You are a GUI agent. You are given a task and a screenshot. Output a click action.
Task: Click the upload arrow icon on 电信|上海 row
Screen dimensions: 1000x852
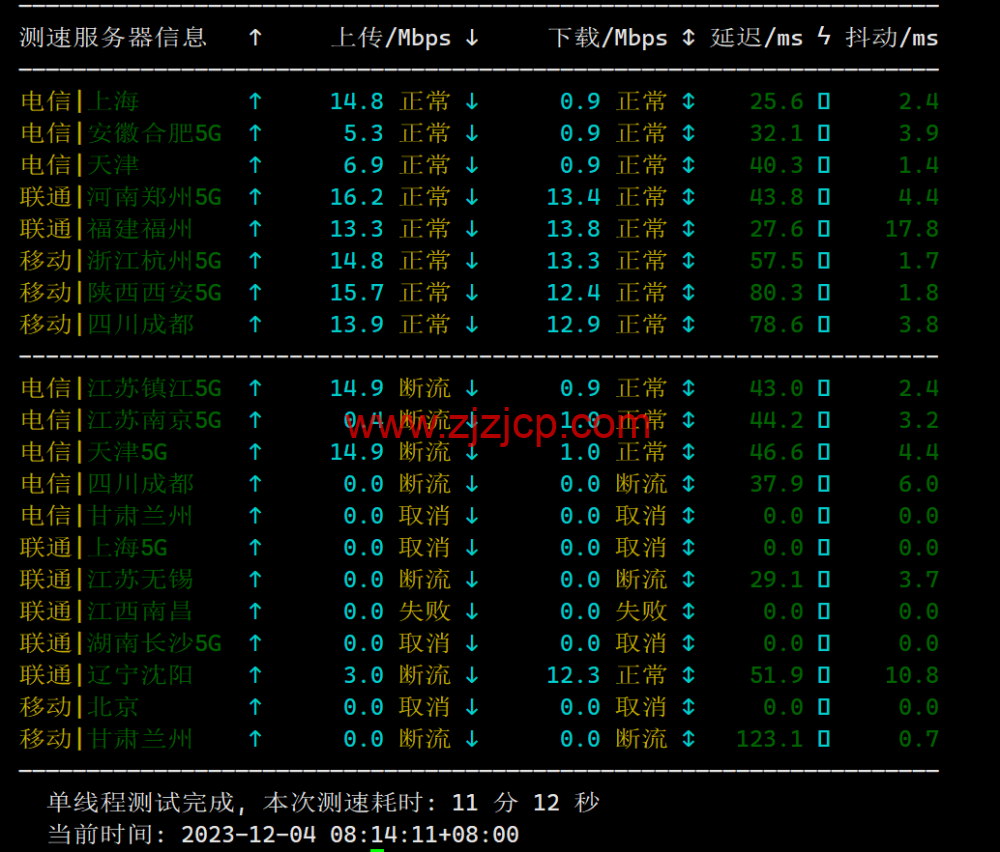coord(256,101)
